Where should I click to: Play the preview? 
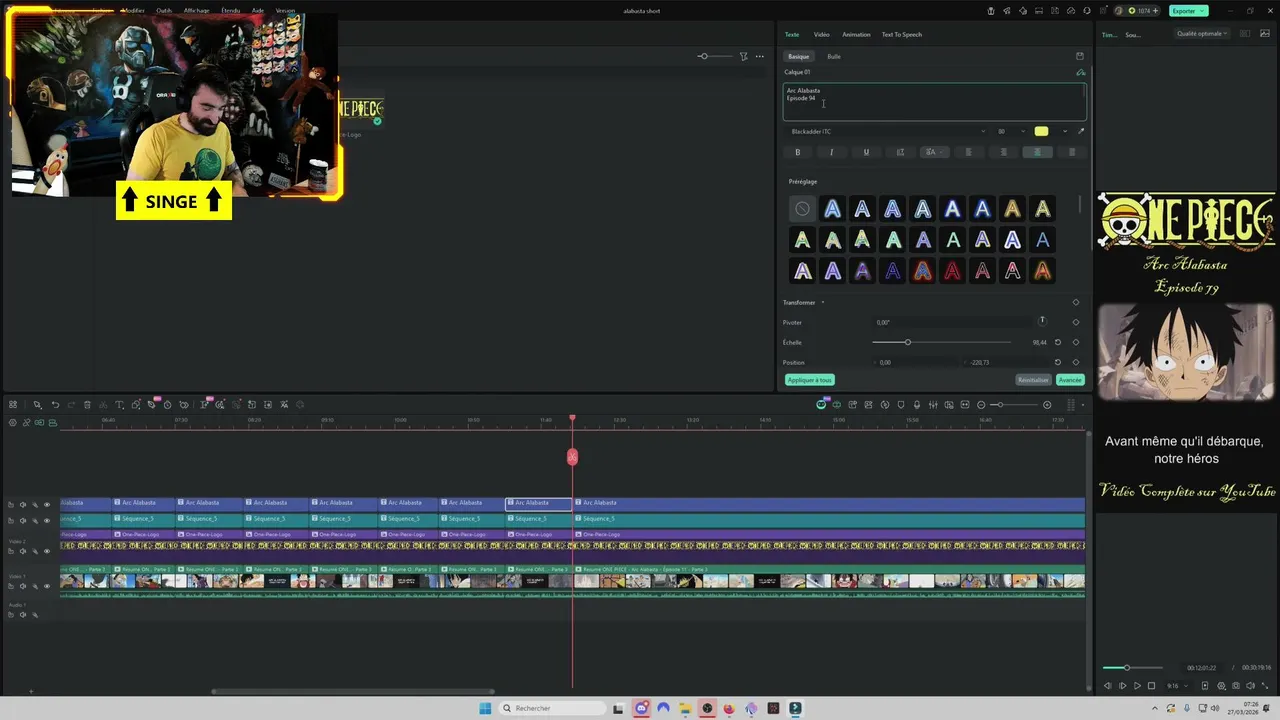click(x=1137, y=686)
